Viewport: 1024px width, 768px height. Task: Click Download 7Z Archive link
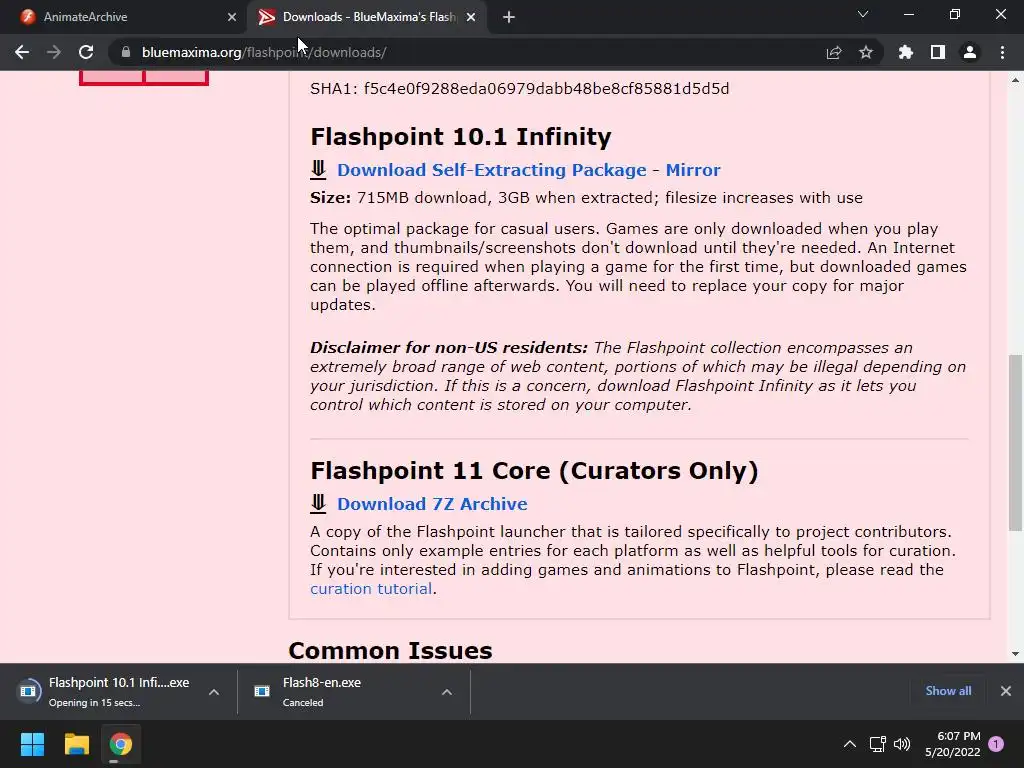432,504
